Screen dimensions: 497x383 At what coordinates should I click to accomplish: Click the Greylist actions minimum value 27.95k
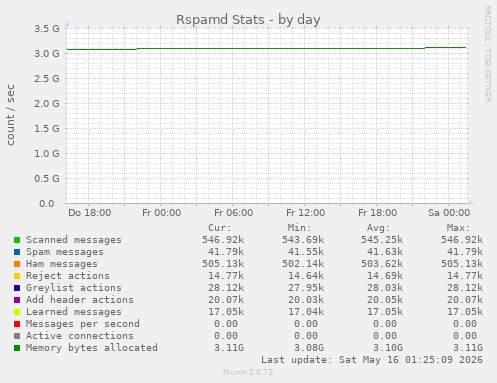coord(306,288)
